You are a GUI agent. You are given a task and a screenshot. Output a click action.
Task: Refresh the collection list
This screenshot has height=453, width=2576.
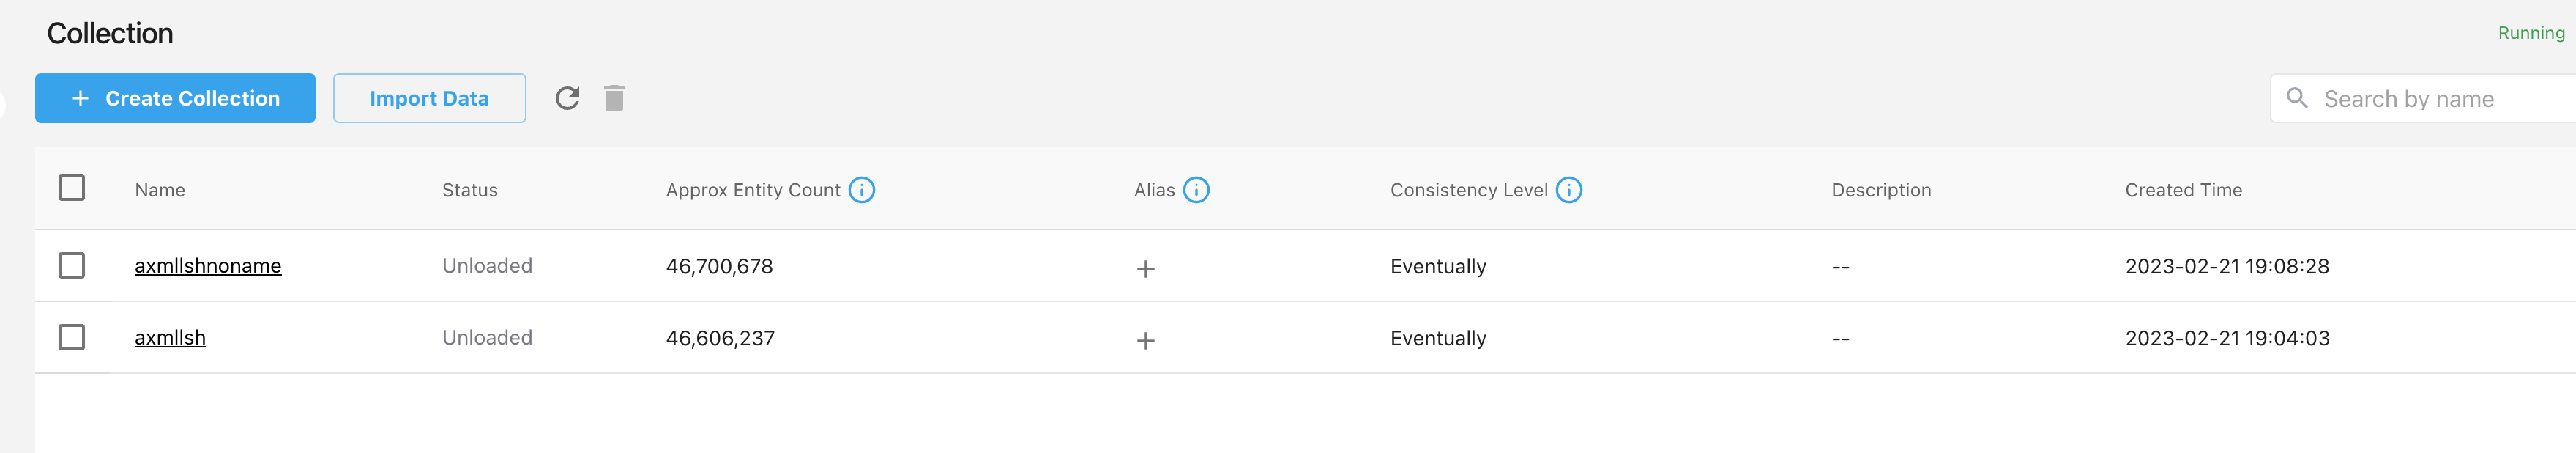568,98
